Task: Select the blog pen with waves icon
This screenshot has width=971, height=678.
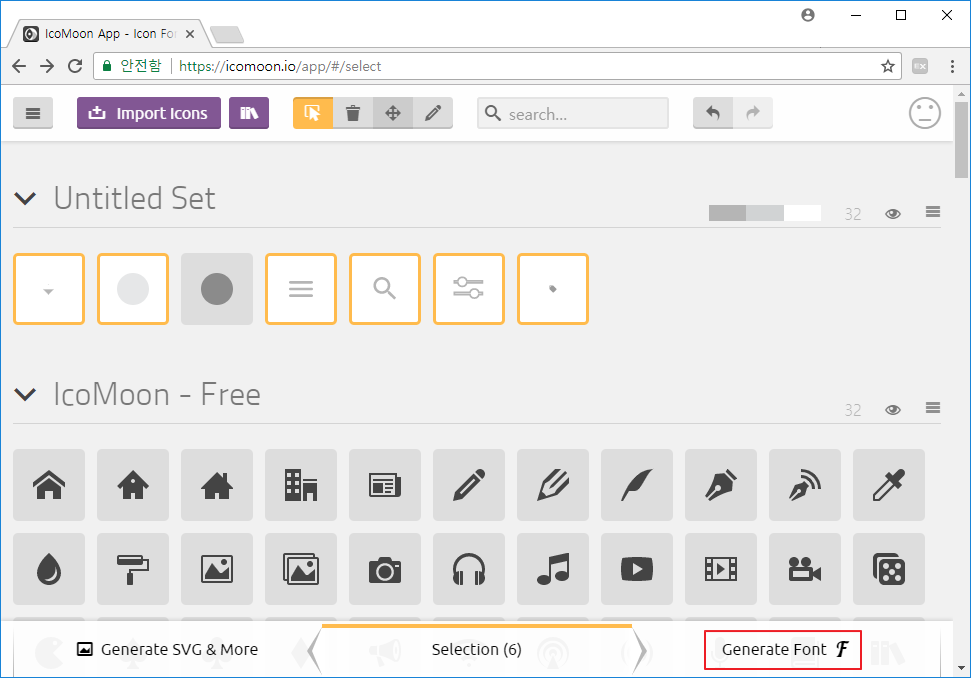Action: (805, 485)
